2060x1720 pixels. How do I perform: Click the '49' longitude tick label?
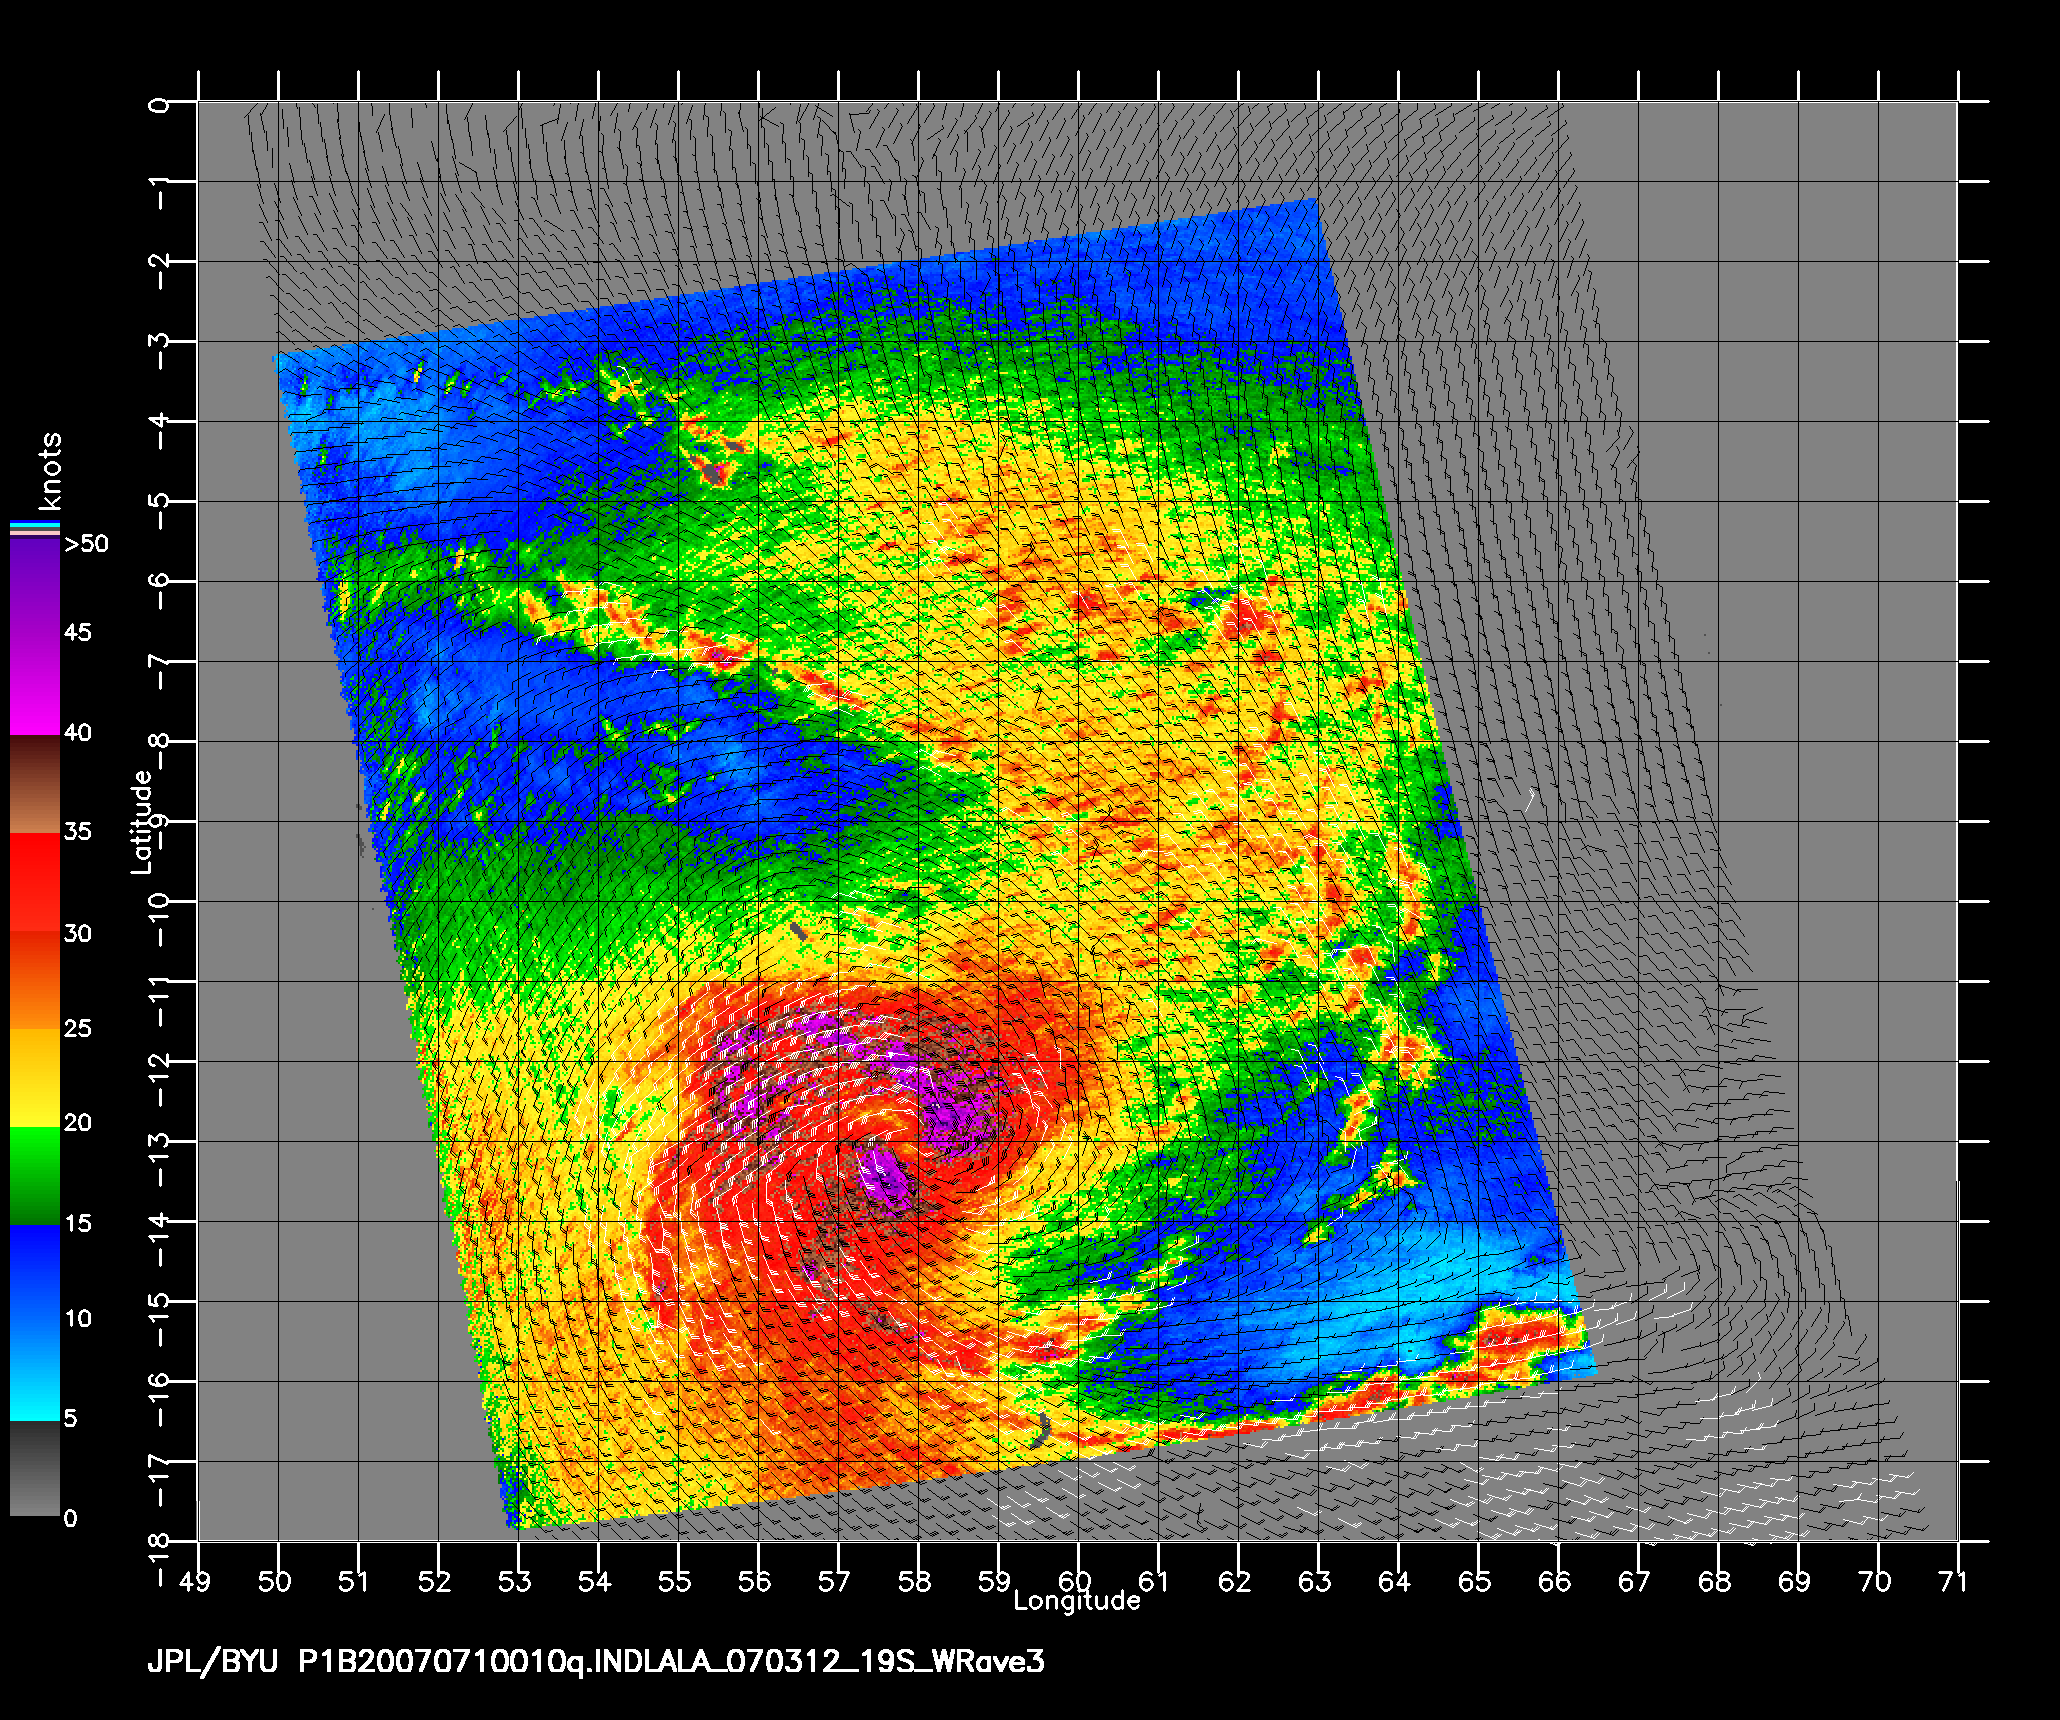(x=195, y=1581)
